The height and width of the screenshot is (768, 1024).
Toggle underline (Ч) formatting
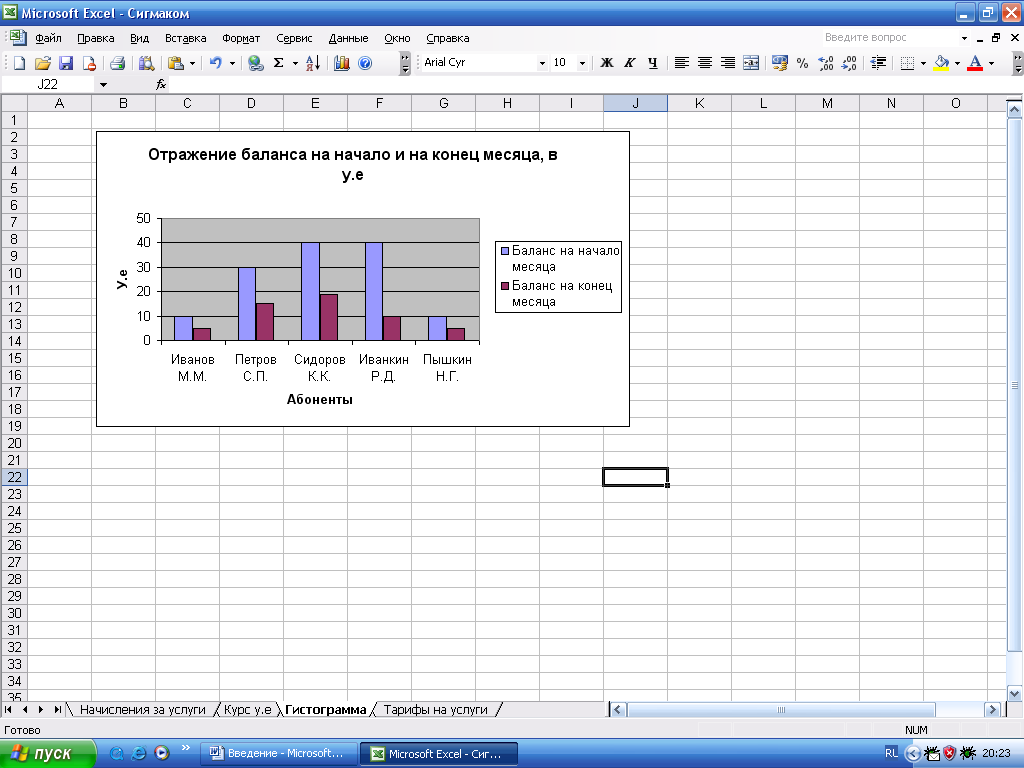tap(652, 63)
